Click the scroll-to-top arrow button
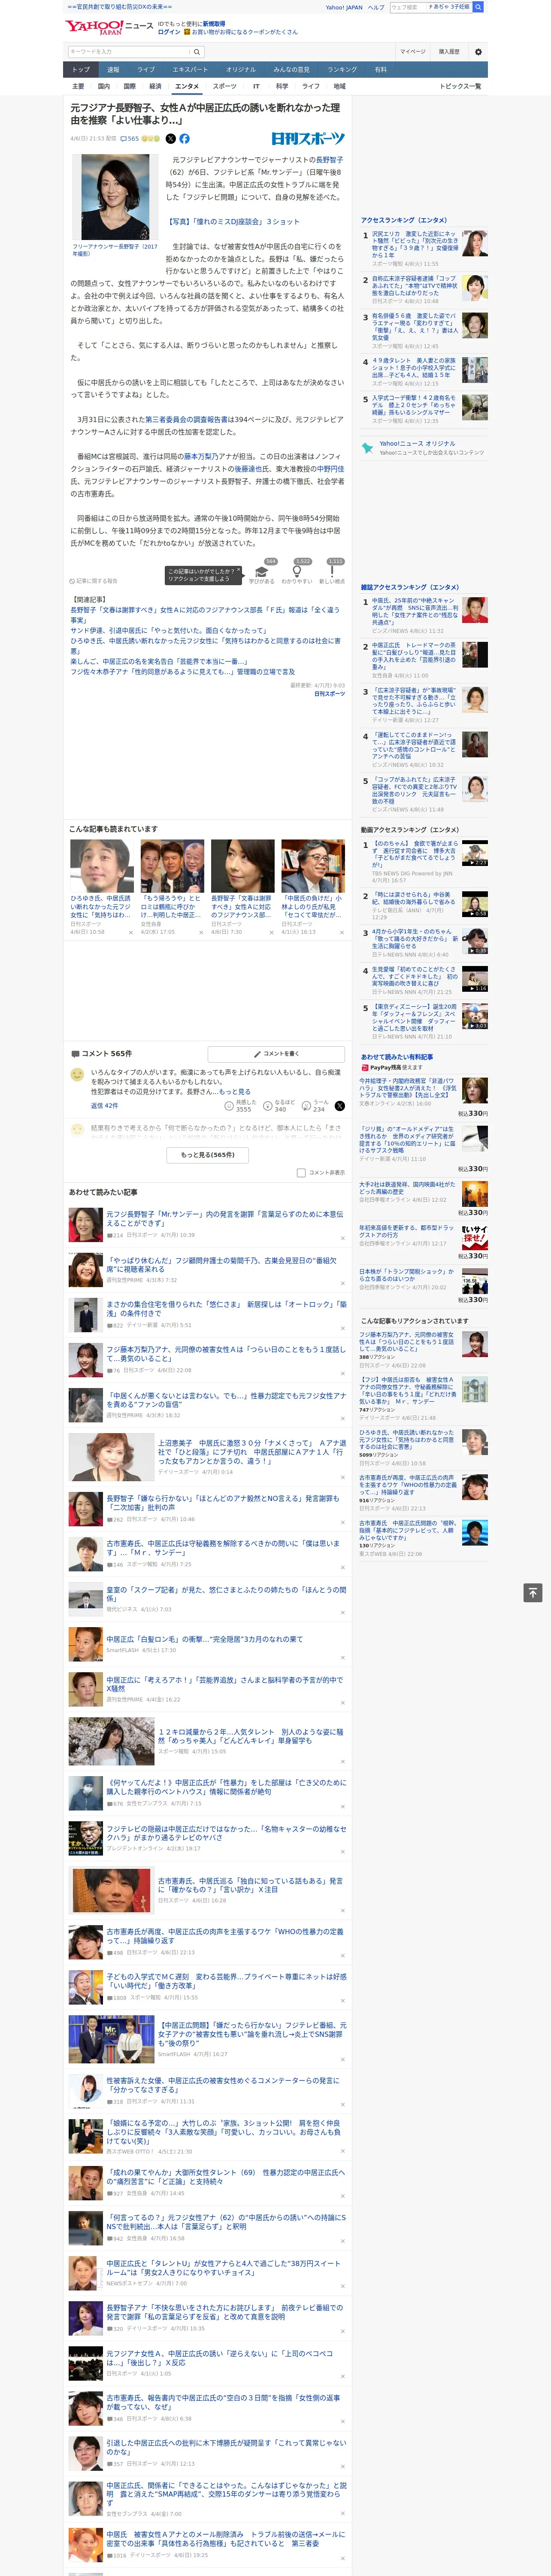 point(533,1592)
